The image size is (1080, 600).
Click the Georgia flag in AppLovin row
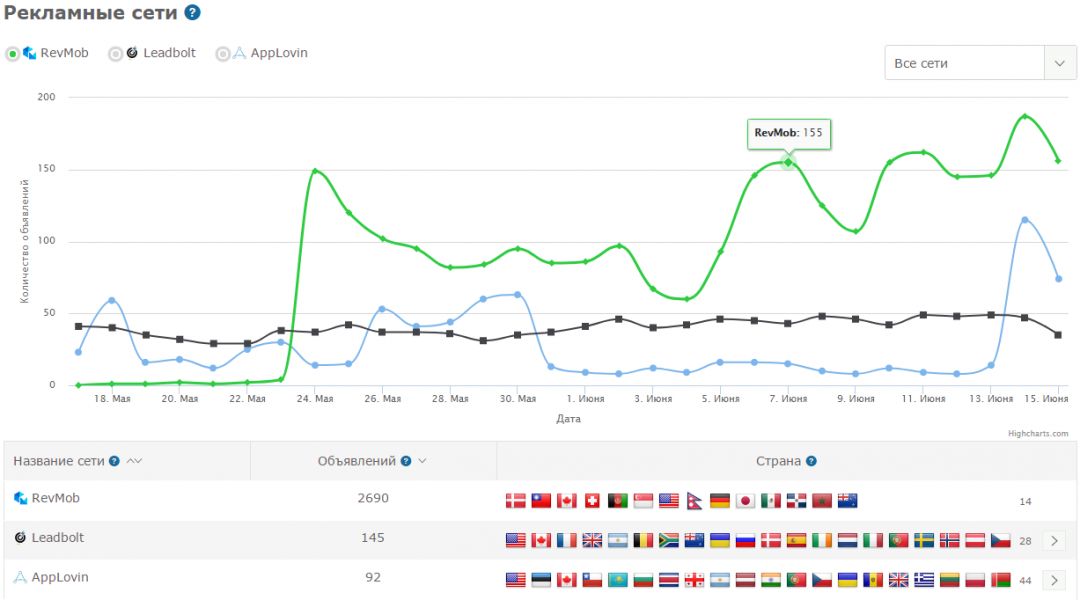(x=694, y=580)
